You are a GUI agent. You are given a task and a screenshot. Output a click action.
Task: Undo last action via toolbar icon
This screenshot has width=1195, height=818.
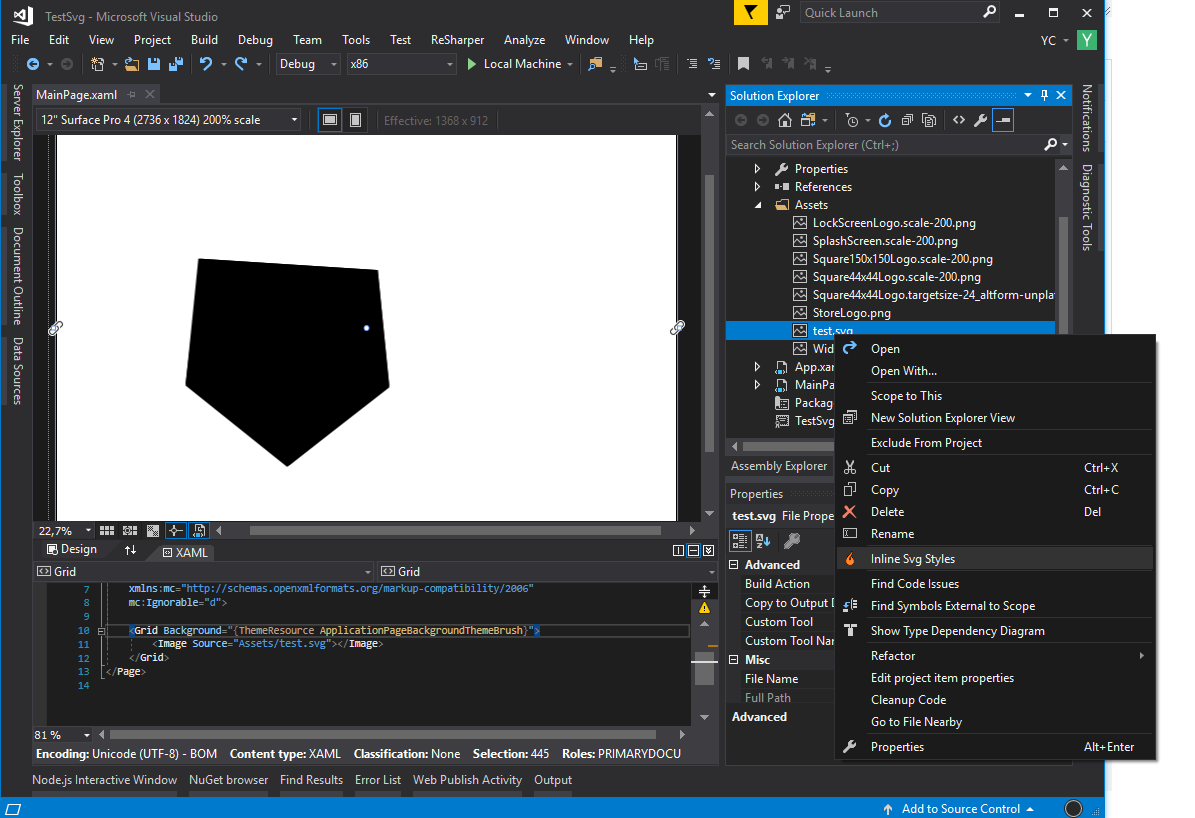pyautogui.click(x=204, y=64)
